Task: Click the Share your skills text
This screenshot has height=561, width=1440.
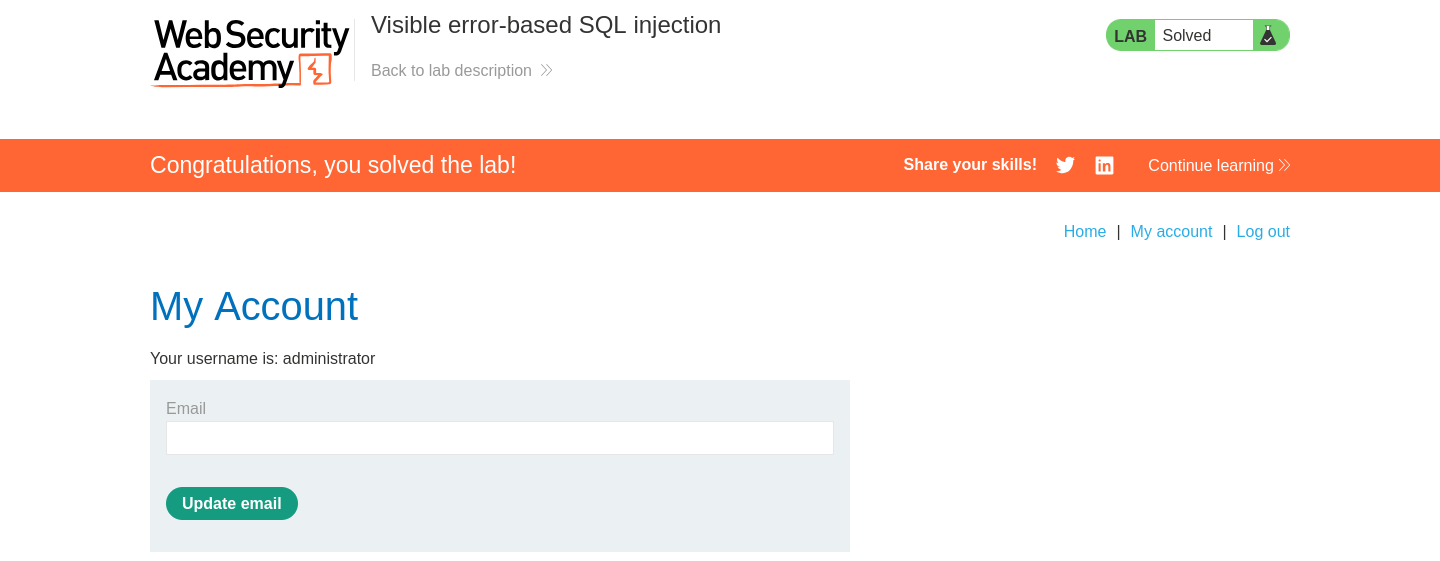Action: [970, 165]
